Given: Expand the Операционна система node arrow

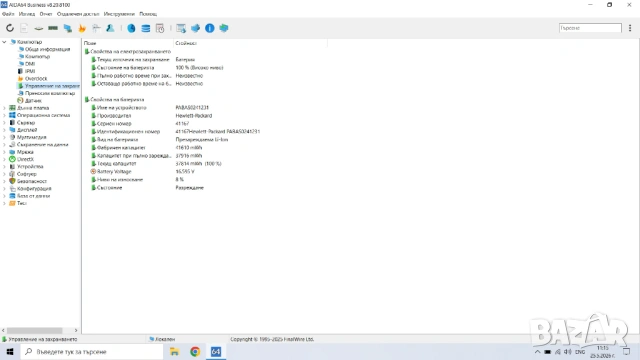Looking at the screenshot, I should pyautogui.click(x=4, y=115).
